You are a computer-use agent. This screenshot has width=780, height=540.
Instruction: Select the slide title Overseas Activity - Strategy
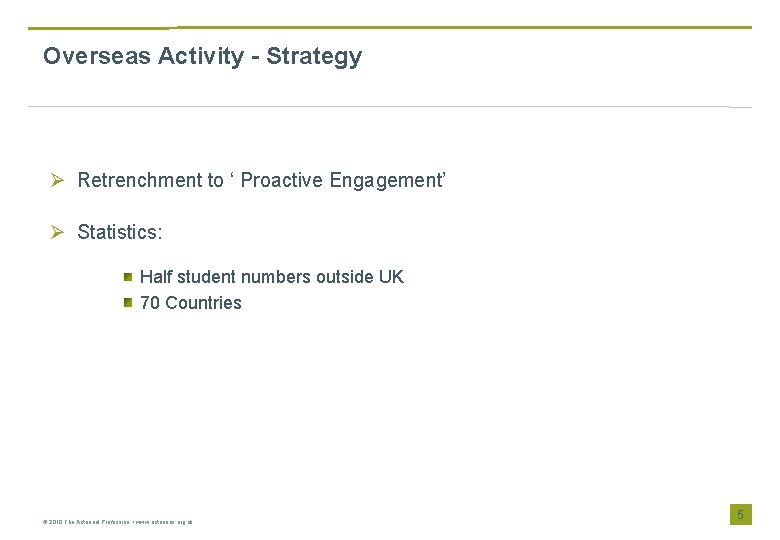[x=202, y=56]
